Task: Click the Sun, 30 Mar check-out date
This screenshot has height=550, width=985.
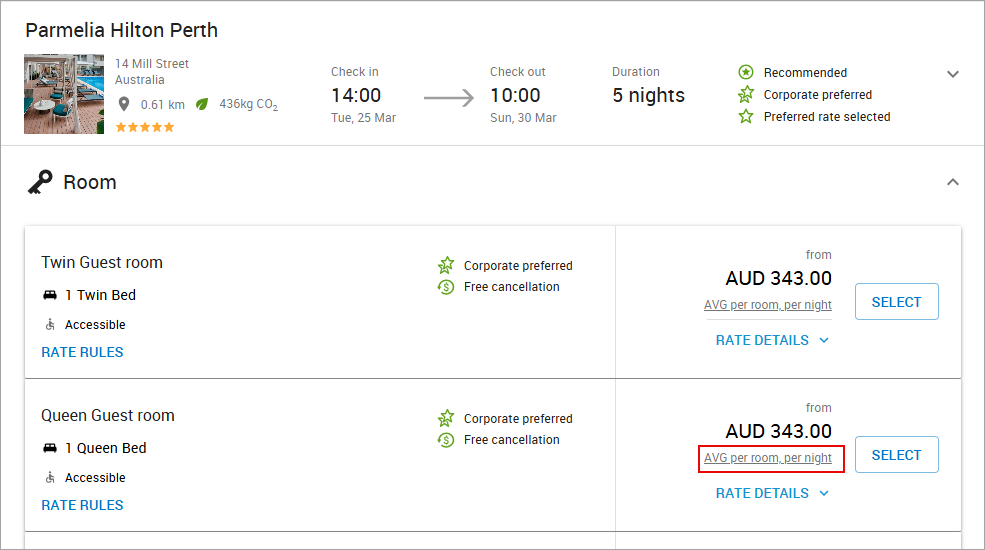Action: tap(523, 118)
